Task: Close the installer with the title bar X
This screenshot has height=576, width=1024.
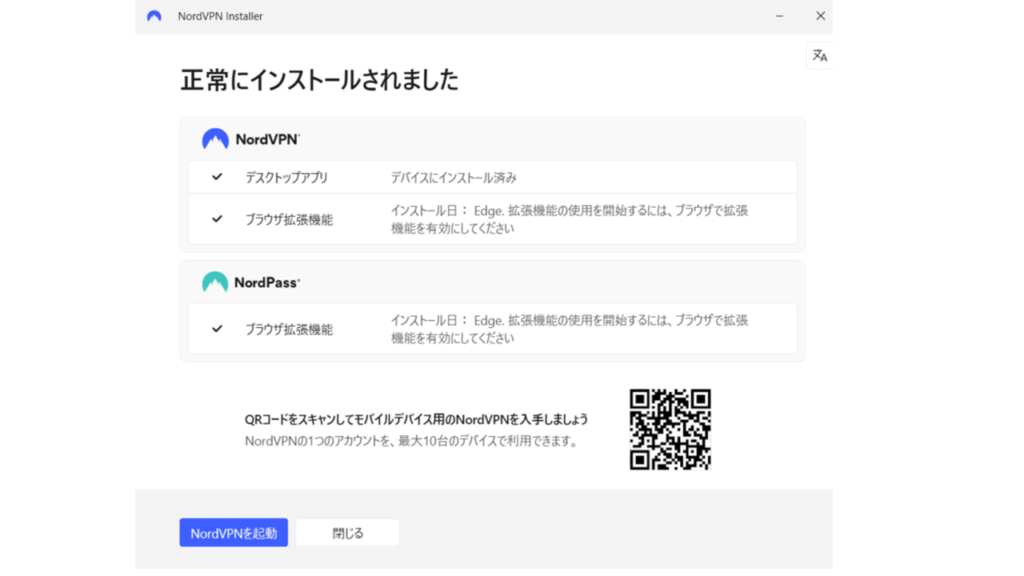Action: pos(820,16)
